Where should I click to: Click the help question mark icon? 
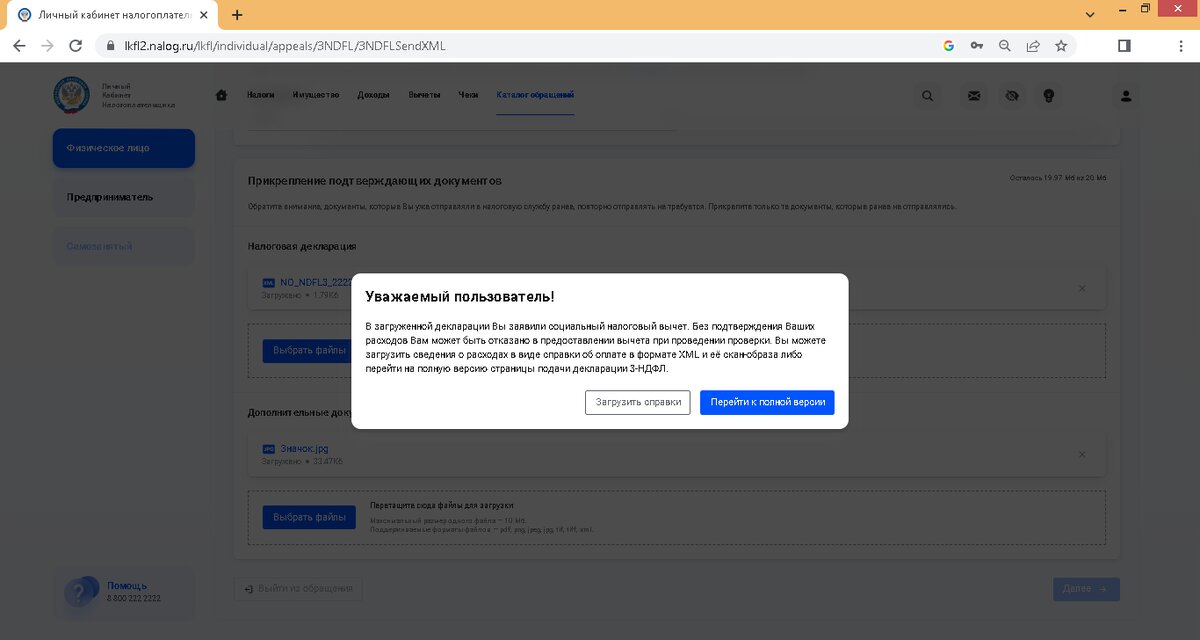[81, 592]
